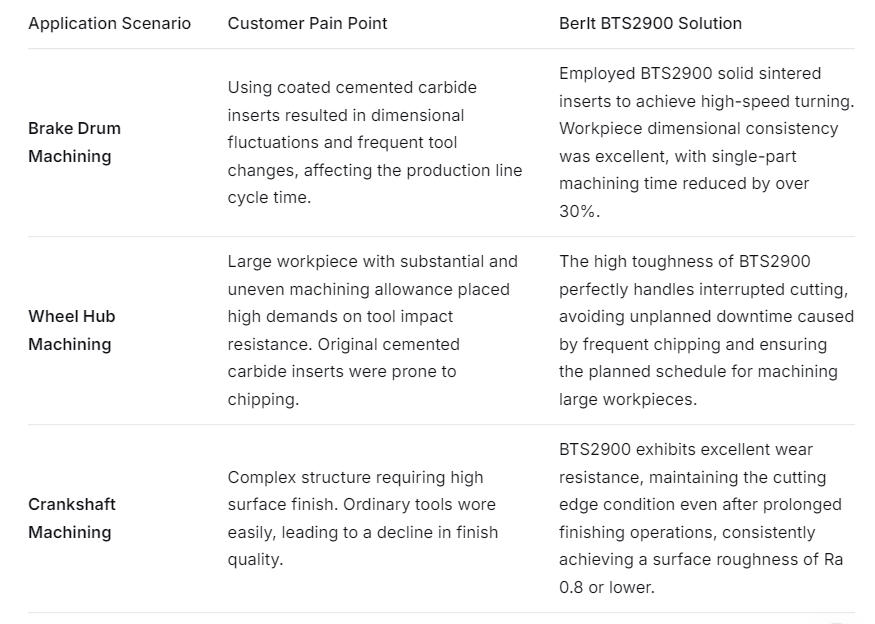Select the Brake Drum Machining row label
Screen dimensions: 875x624
coord(74,142)
